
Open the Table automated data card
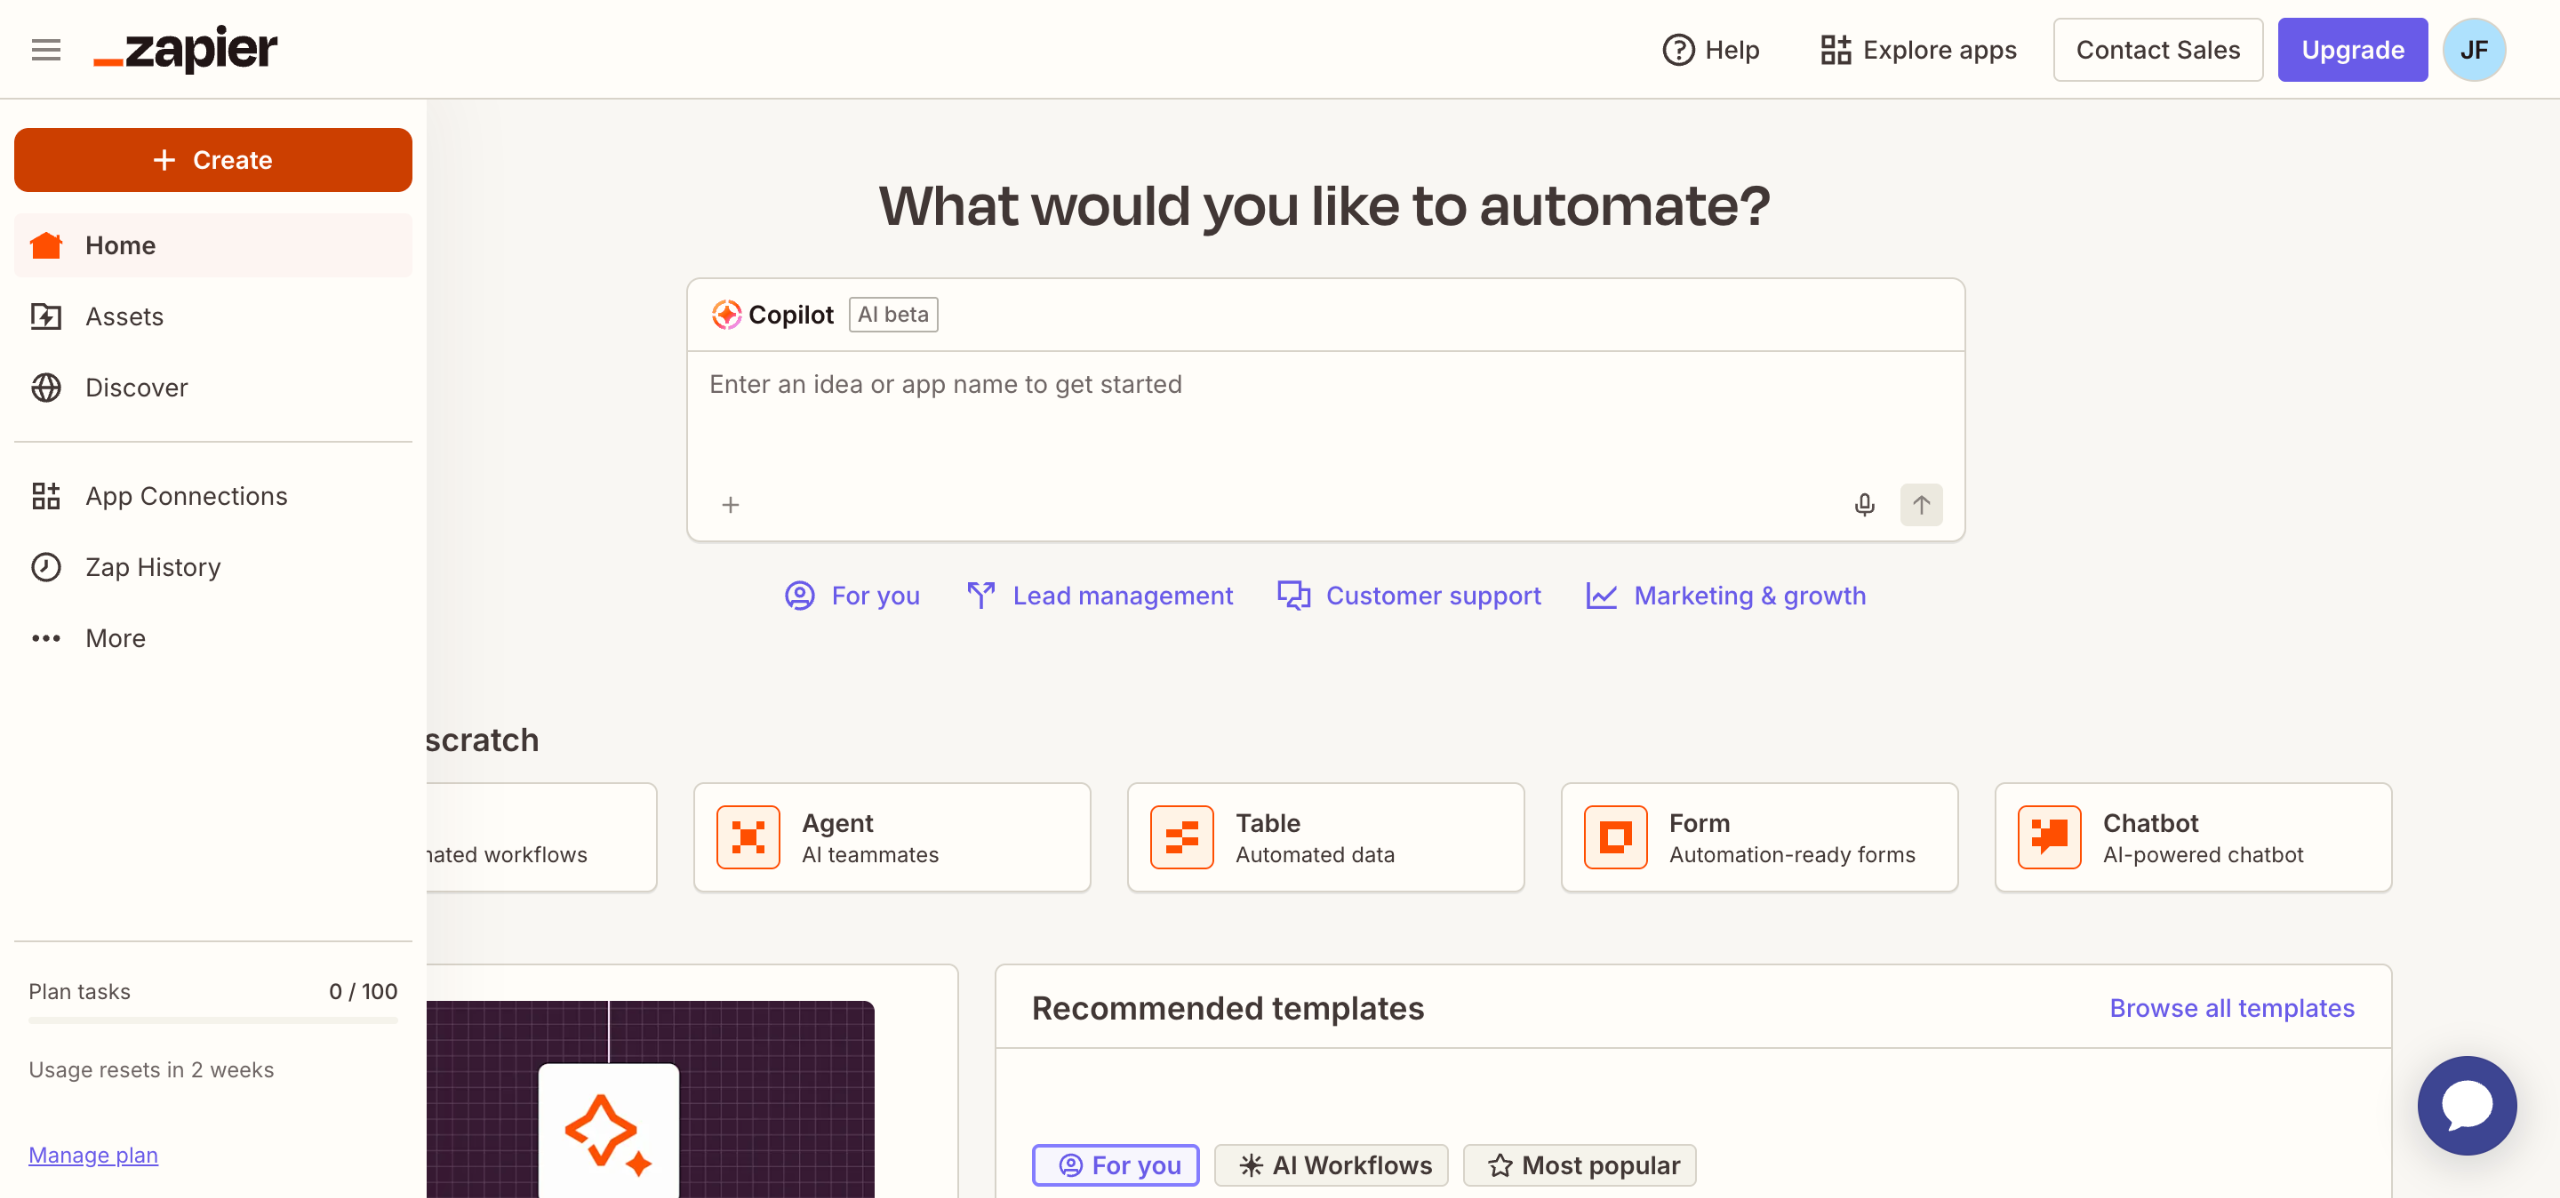1325,837
